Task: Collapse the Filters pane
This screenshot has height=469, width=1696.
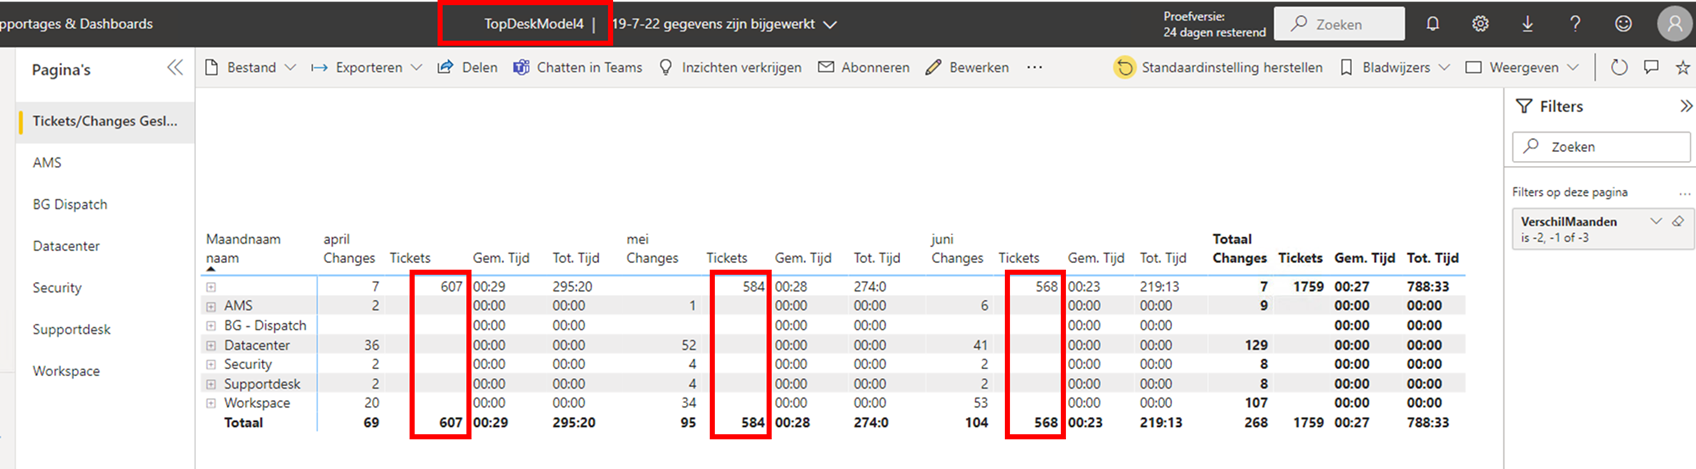Action: (x=1686, y=106)
